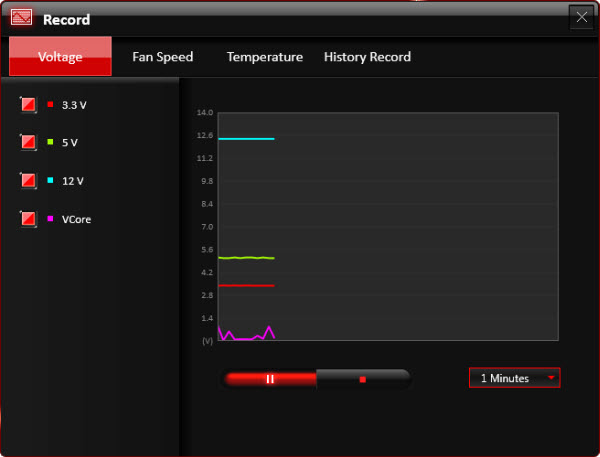The height and width of the screenshot is (457, 600).
Task: Click the 12 V label
Action: click(x=73, y=181)
